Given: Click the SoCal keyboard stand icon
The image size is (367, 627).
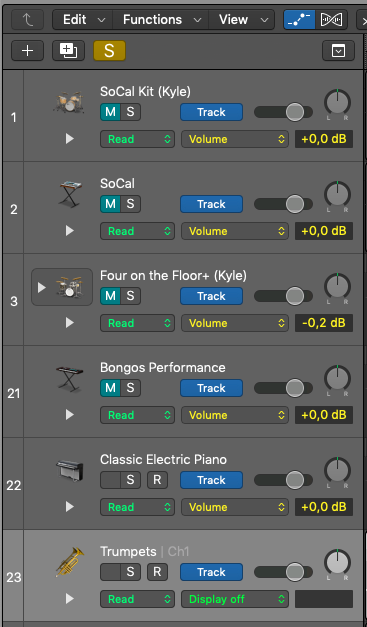Looking at the screenshot, I should 70,194.
